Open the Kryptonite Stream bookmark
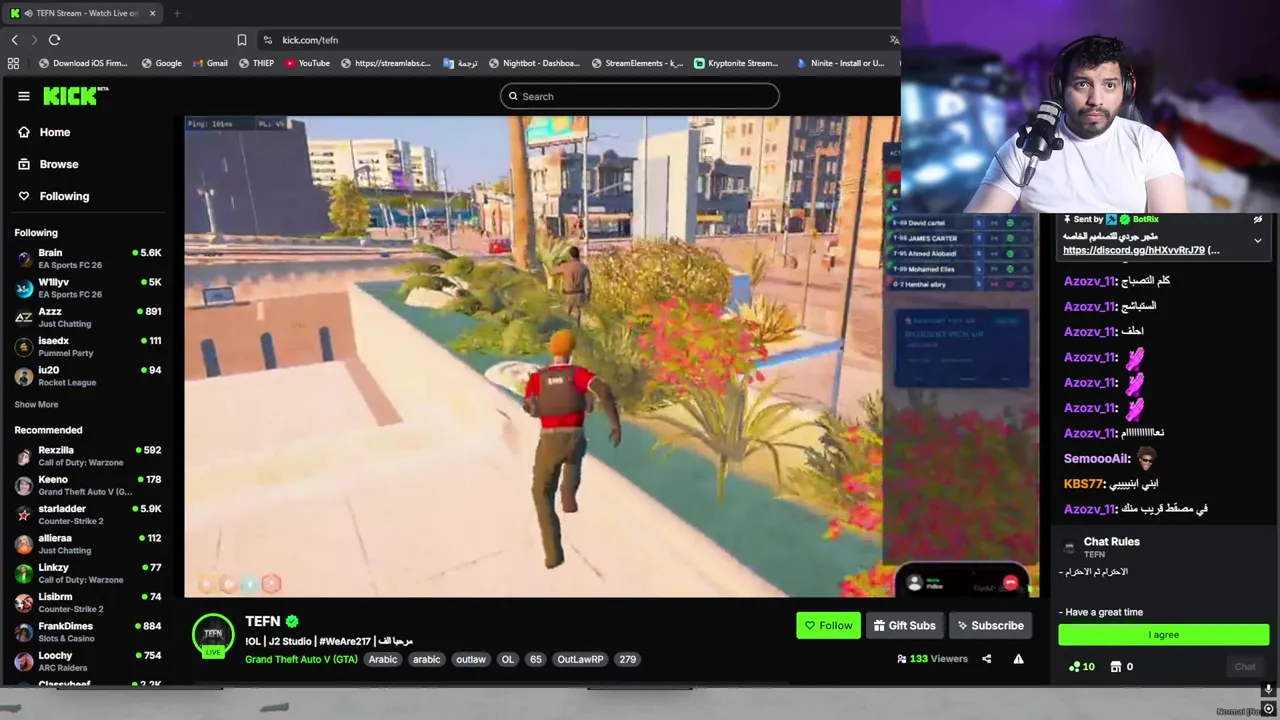The width and height of the screenshot is (1280, 720). point(736,63)
